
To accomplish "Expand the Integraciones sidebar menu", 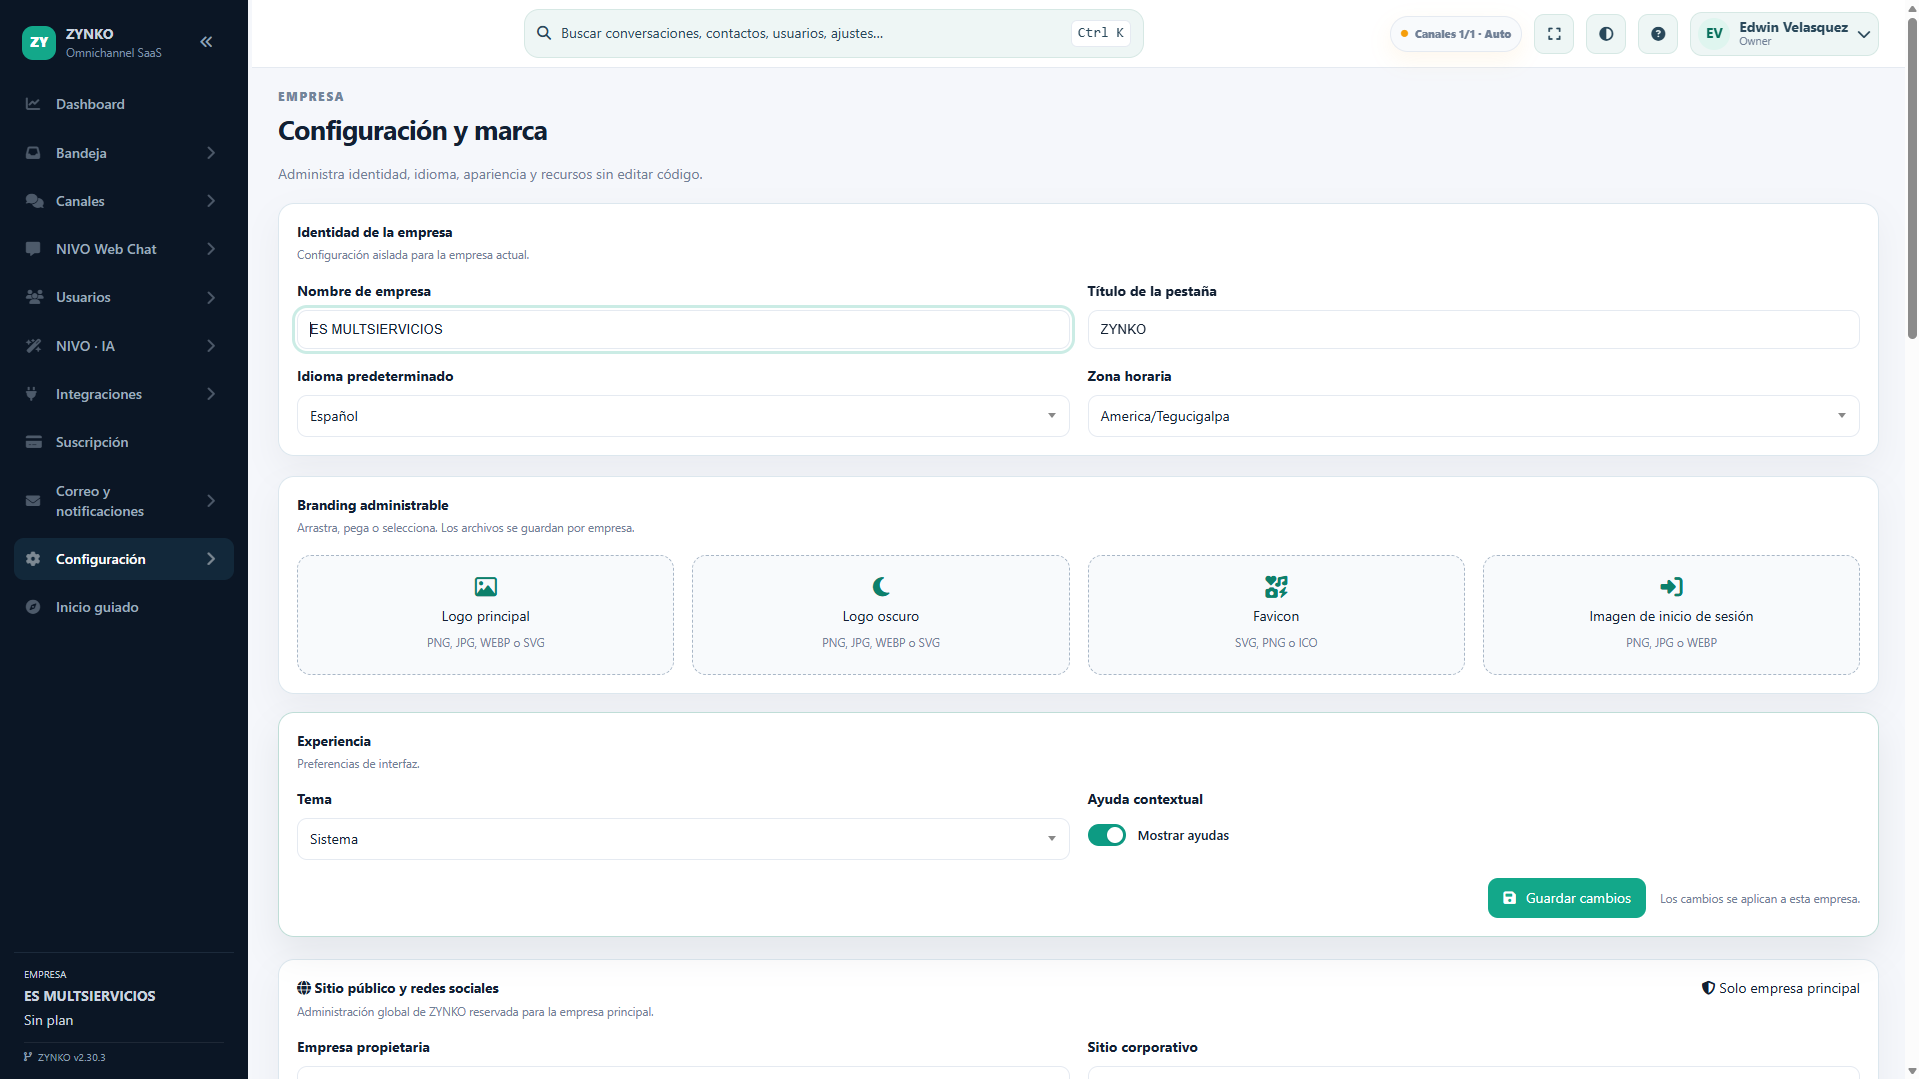I will point(124,394).
